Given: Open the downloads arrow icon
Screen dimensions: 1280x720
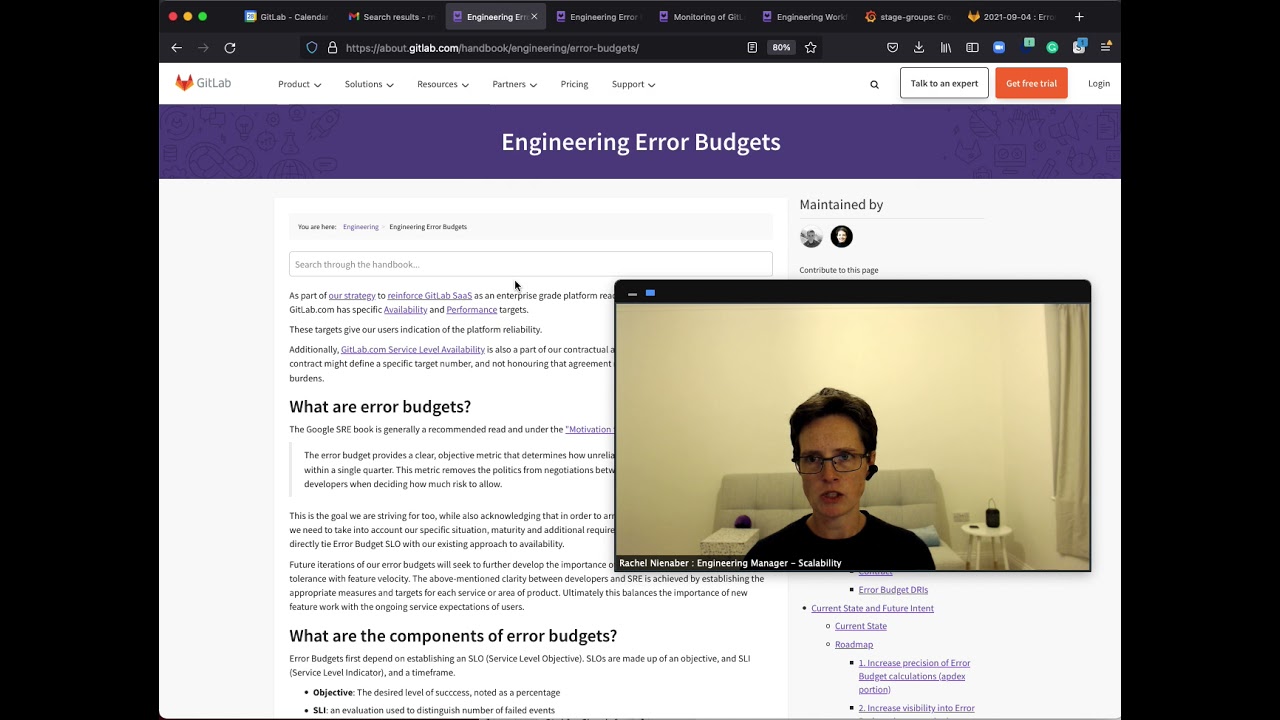Looking at the screenshot, I should coord(919,48).
